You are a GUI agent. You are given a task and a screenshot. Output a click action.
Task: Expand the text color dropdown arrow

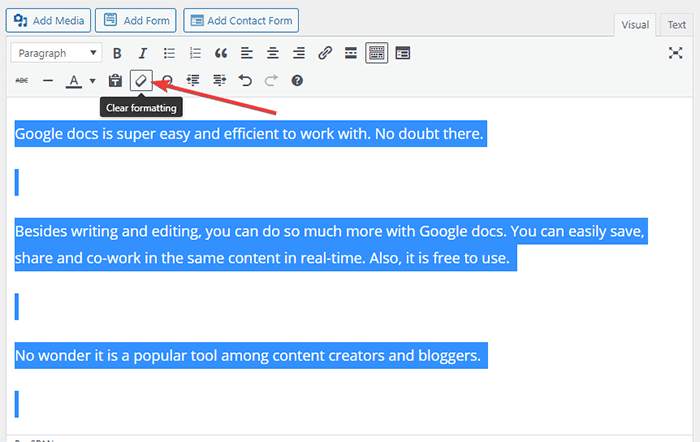pos(92,80)
